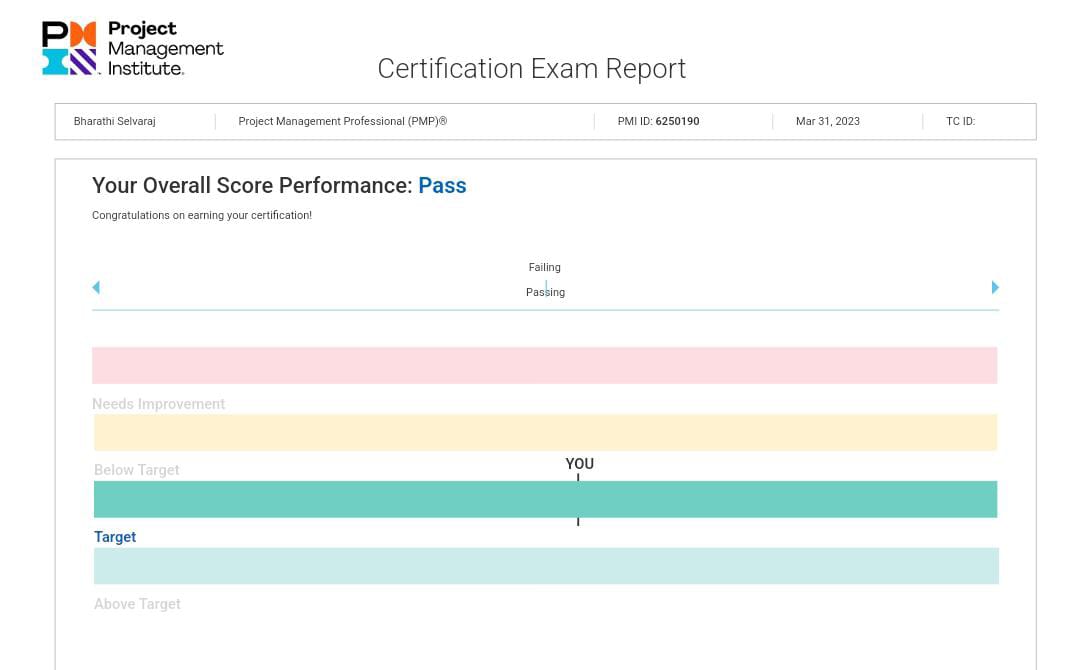Click Project Management Professional (PMP)® text

pyautogui.click(x=342, y=121)
